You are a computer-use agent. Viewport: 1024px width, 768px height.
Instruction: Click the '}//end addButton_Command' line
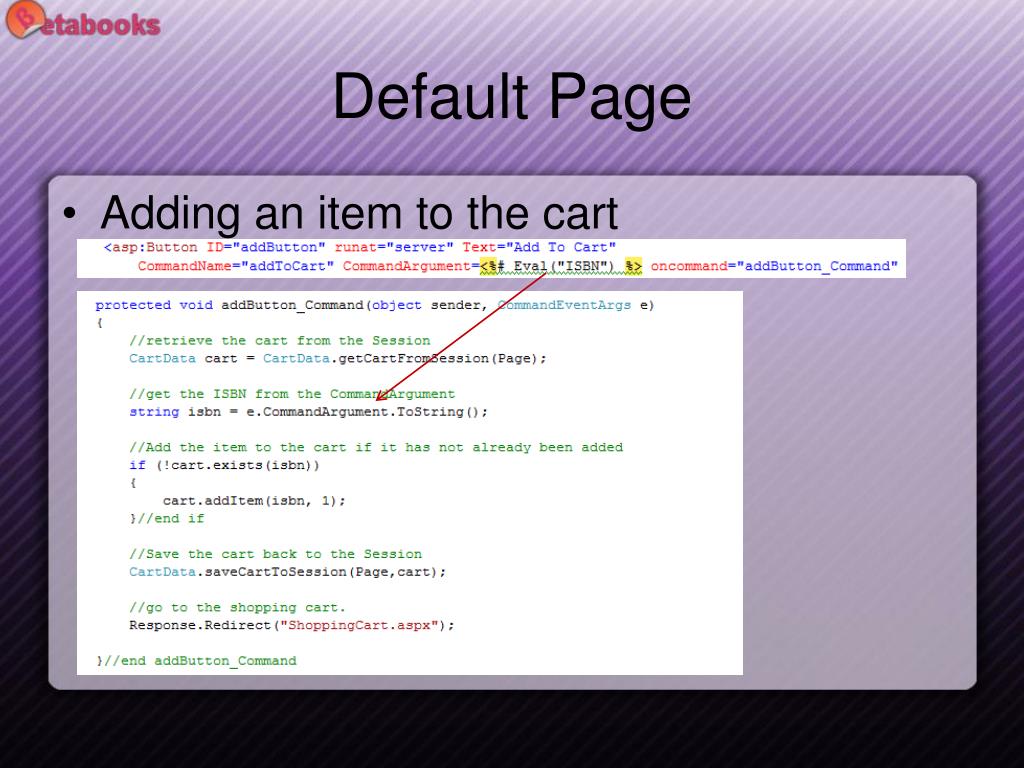tap(196, 661)
